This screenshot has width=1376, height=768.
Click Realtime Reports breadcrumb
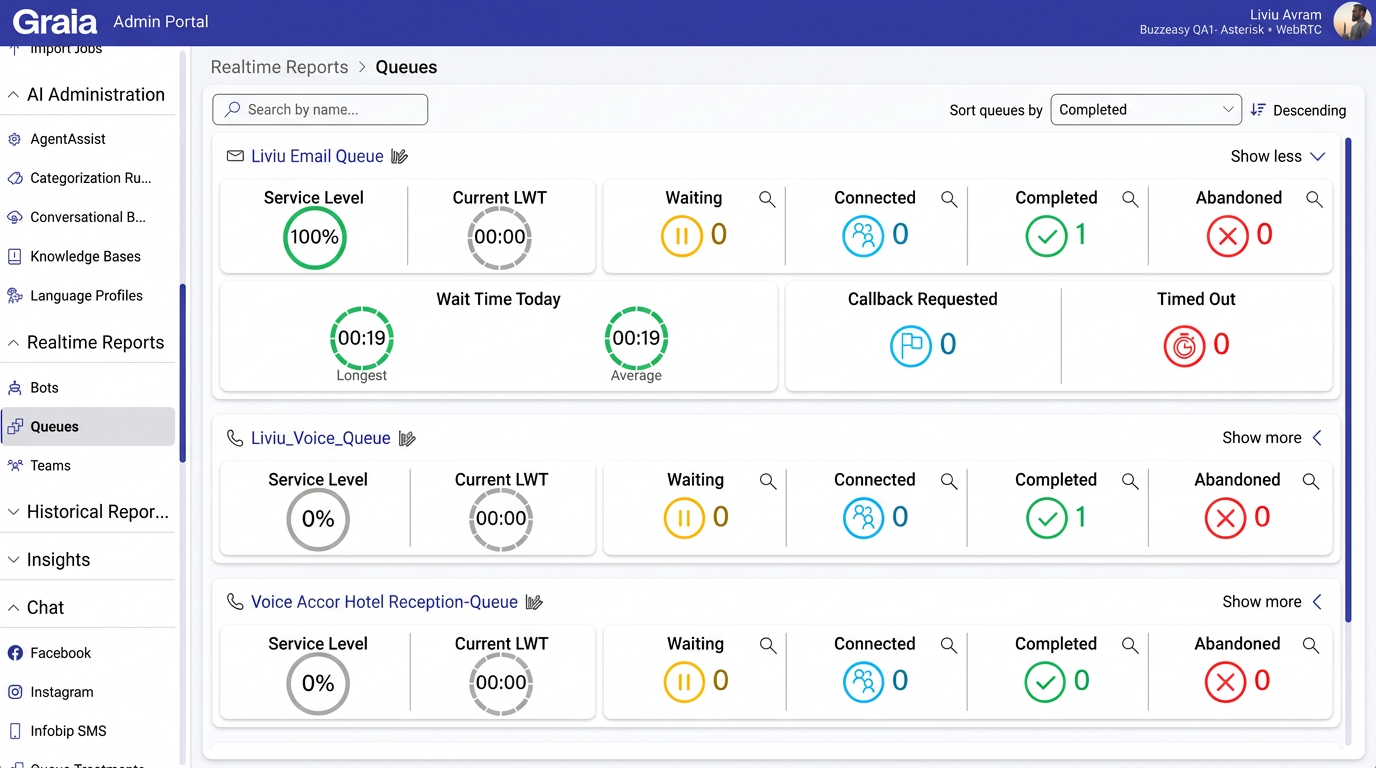coord(279,67)
